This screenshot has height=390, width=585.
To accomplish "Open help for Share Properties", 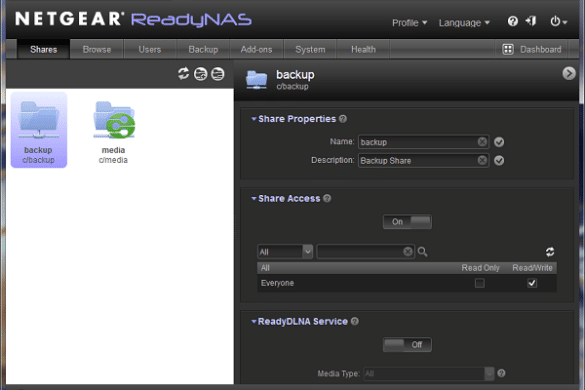I will (x=343, y=119).
